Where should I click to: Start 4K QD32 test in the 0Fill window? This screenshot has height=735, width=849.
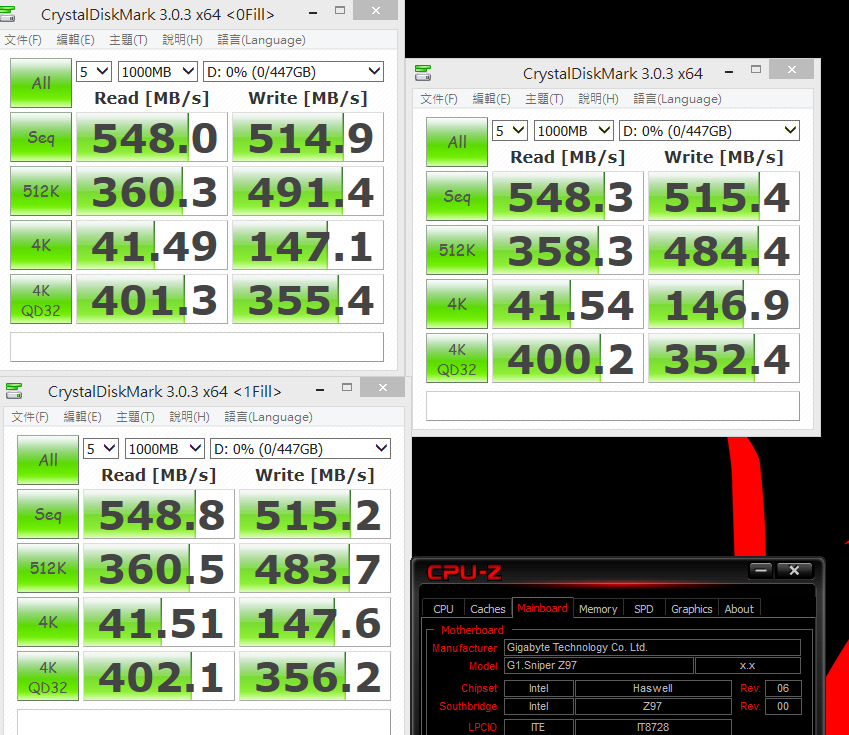(x=41, y=299)
